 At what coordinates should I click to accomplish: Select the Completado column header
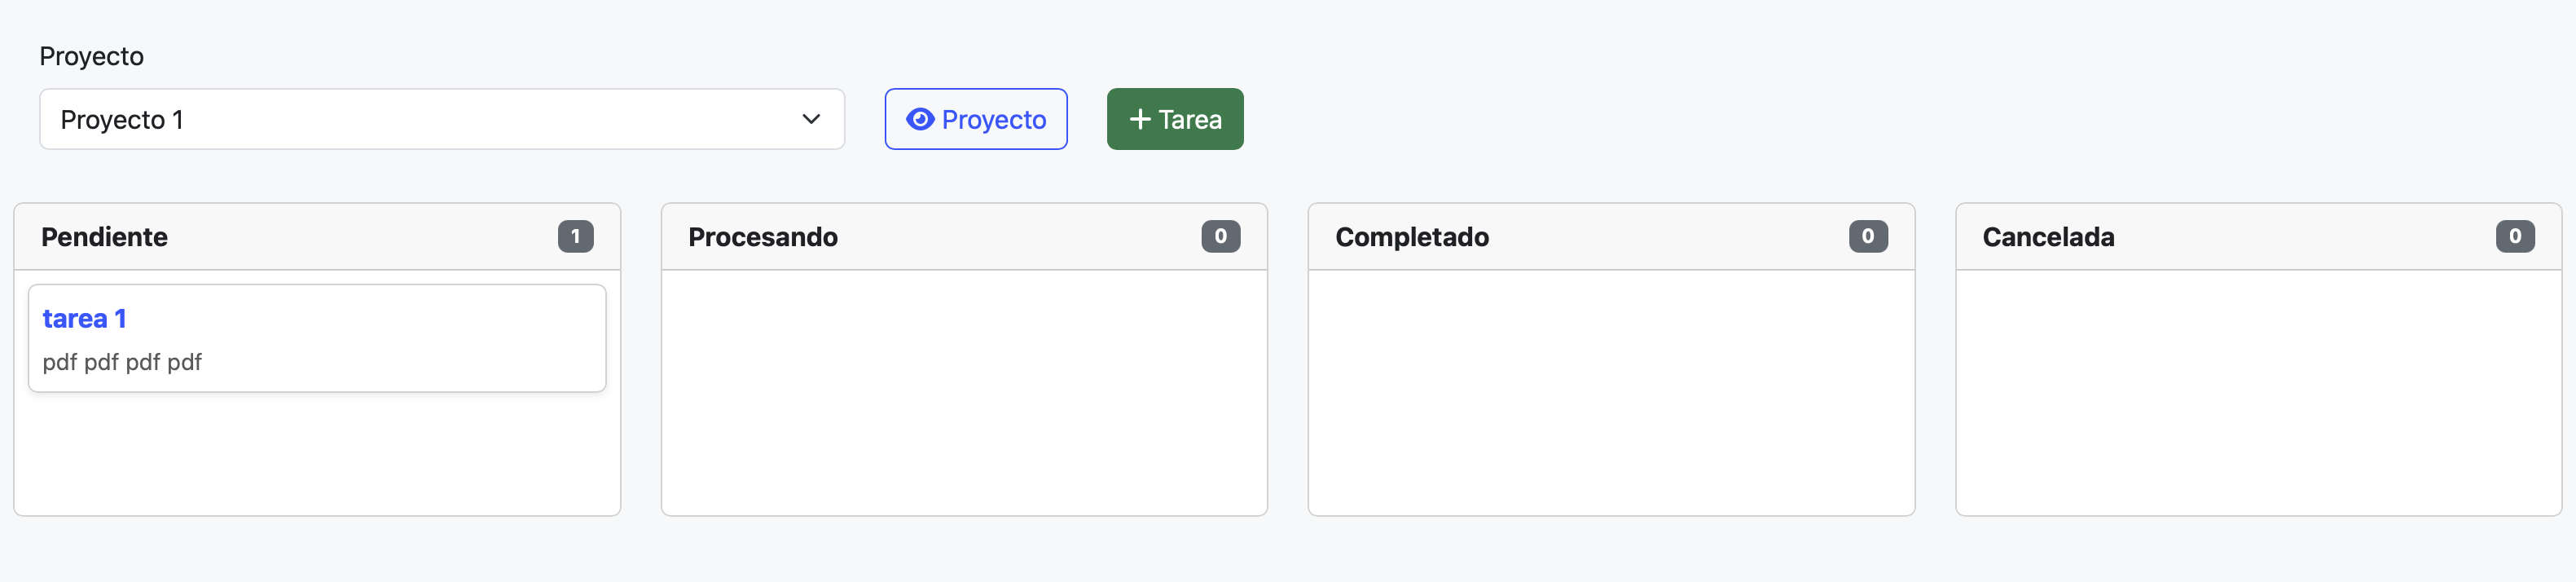(1411, 237)
